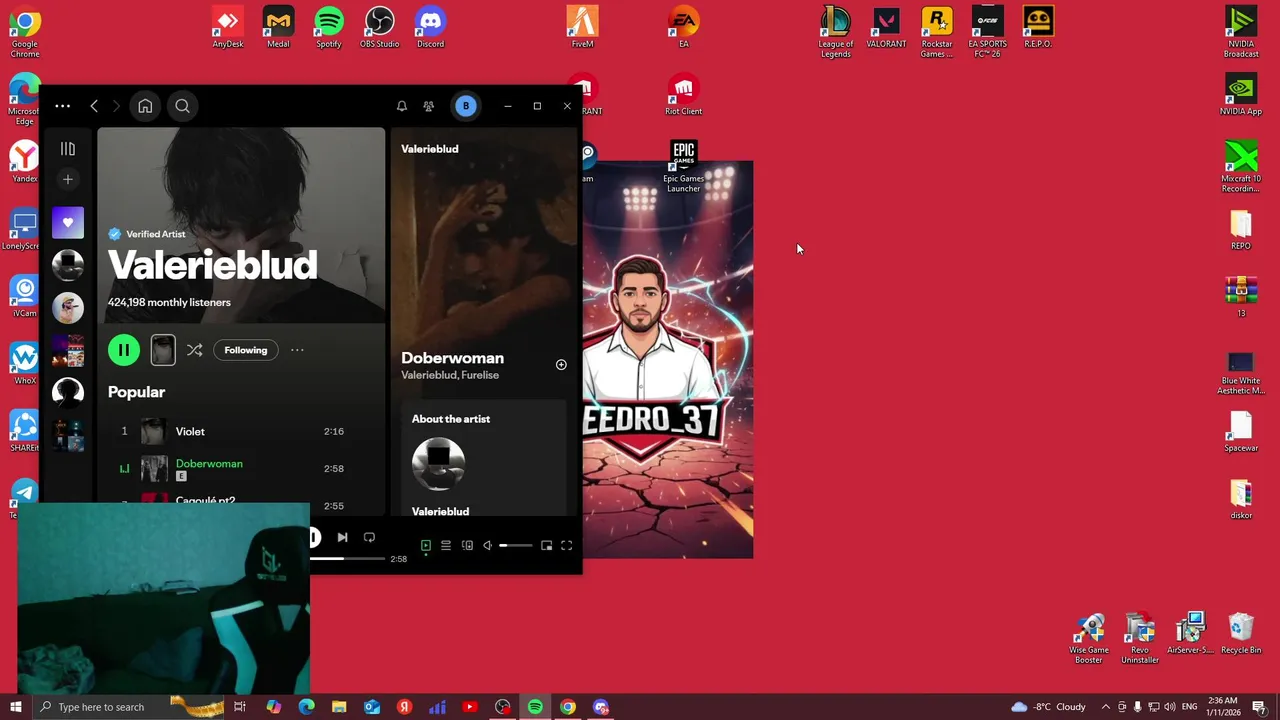The height and width of the screenshot is (720, 1280).
Task: Add Doberwoman to Liked Songs
Action: 561,365
